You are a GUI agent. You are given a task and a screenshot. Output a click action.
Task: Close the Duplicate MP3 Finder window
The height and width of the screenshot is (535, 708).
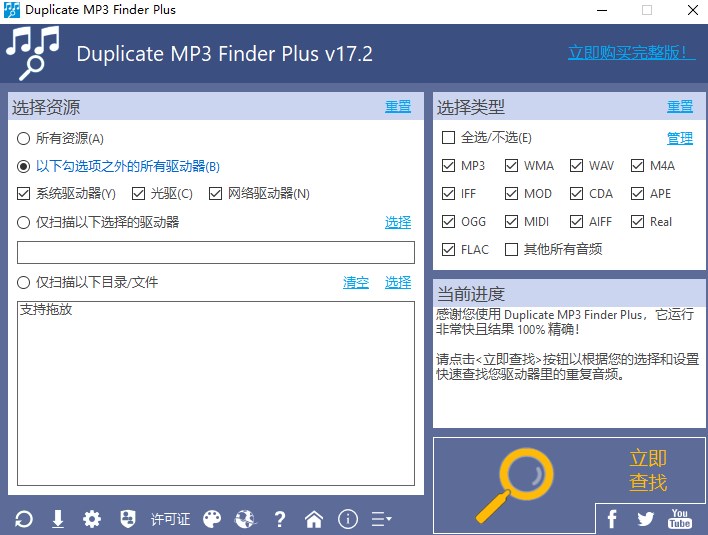(x=693, y=10)
